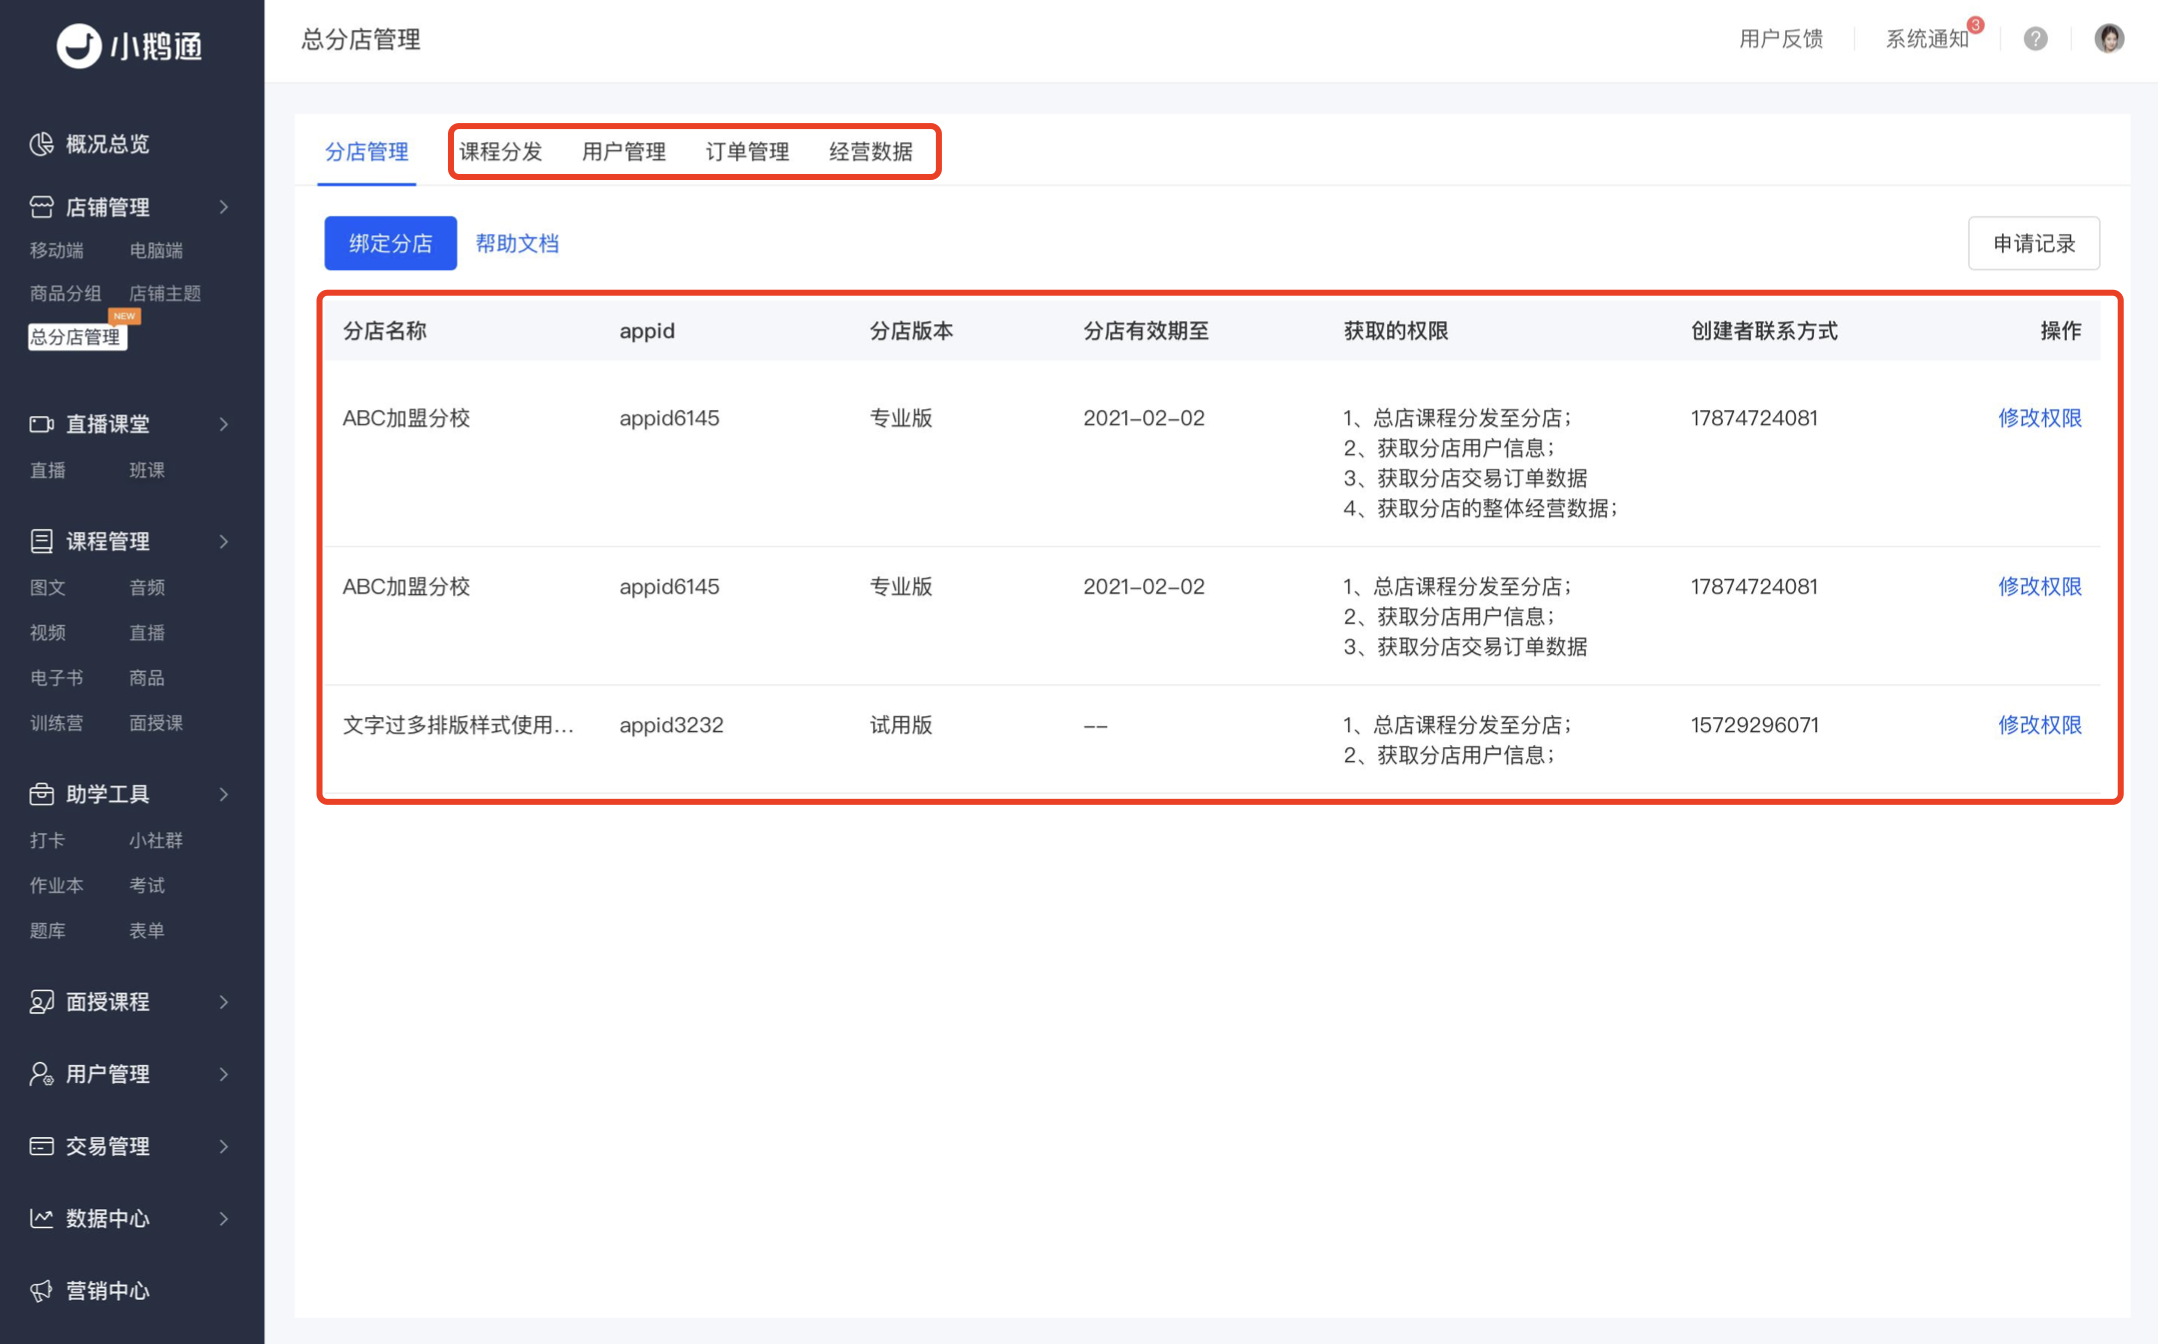Open 训练营 under 课程管理
Screen dimensions: 2158x1344
click(56, 723)
